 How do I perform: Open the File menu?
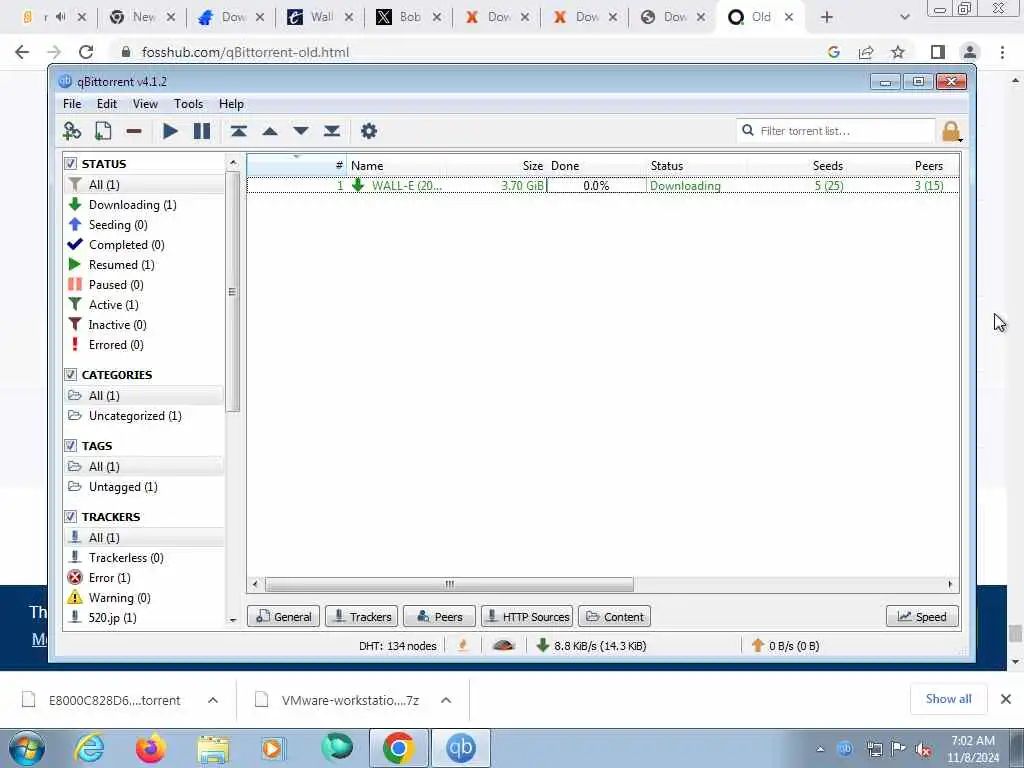(x=72, y=104)
